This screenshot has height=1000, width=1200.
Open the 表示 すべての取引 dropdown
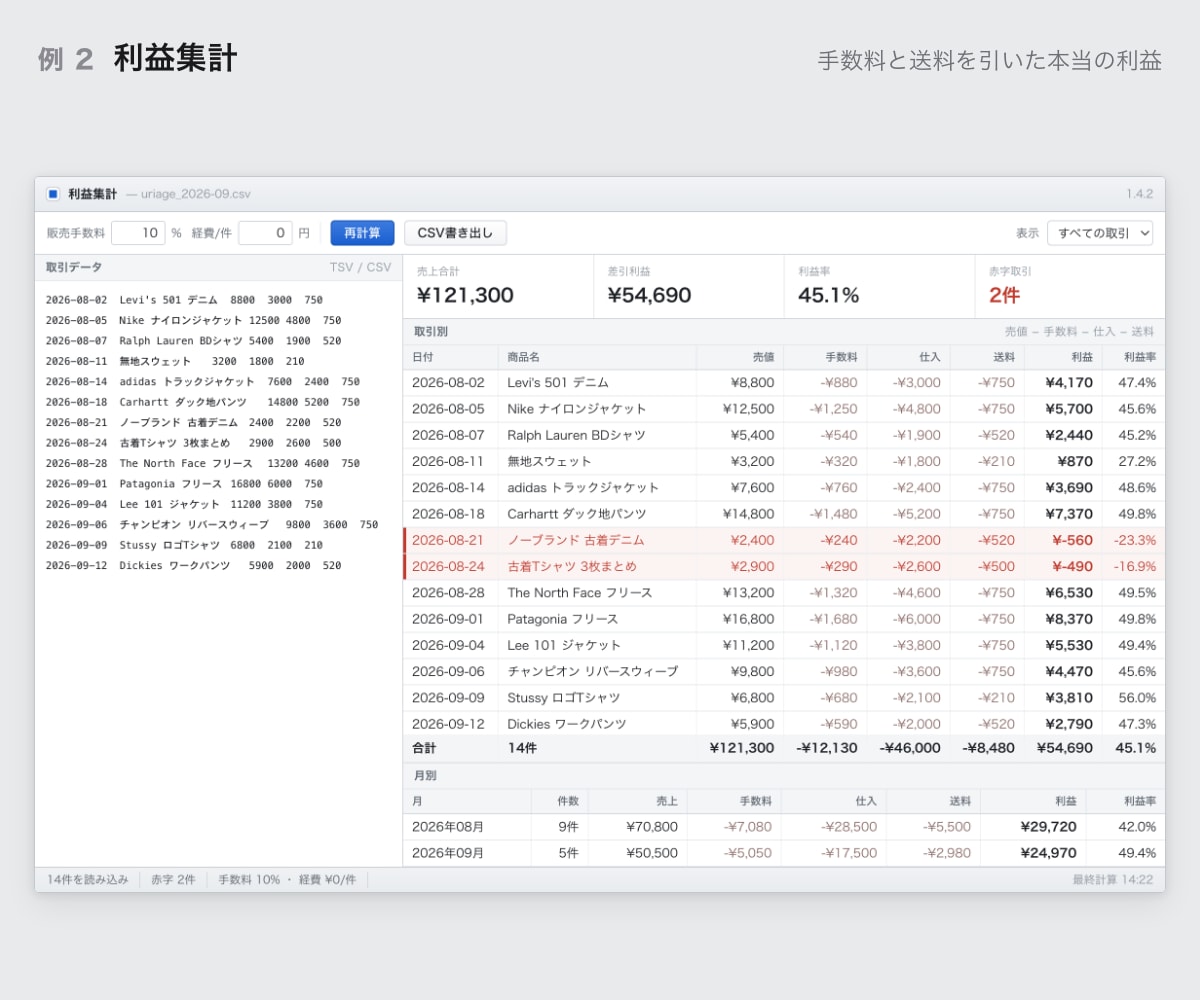click(x=1100, y=233)
